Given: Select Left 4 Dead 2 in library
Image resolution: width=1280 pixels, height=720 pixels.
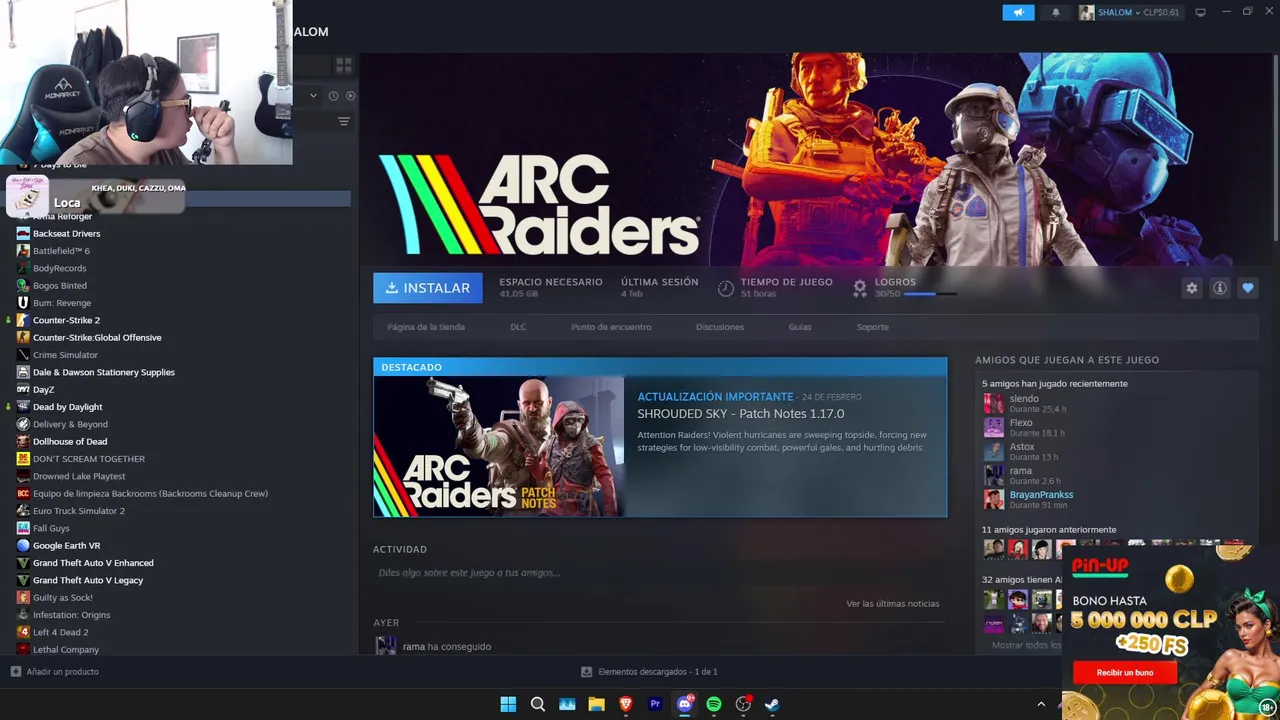Looking at the screenshot, I should [x=60, y=632].
